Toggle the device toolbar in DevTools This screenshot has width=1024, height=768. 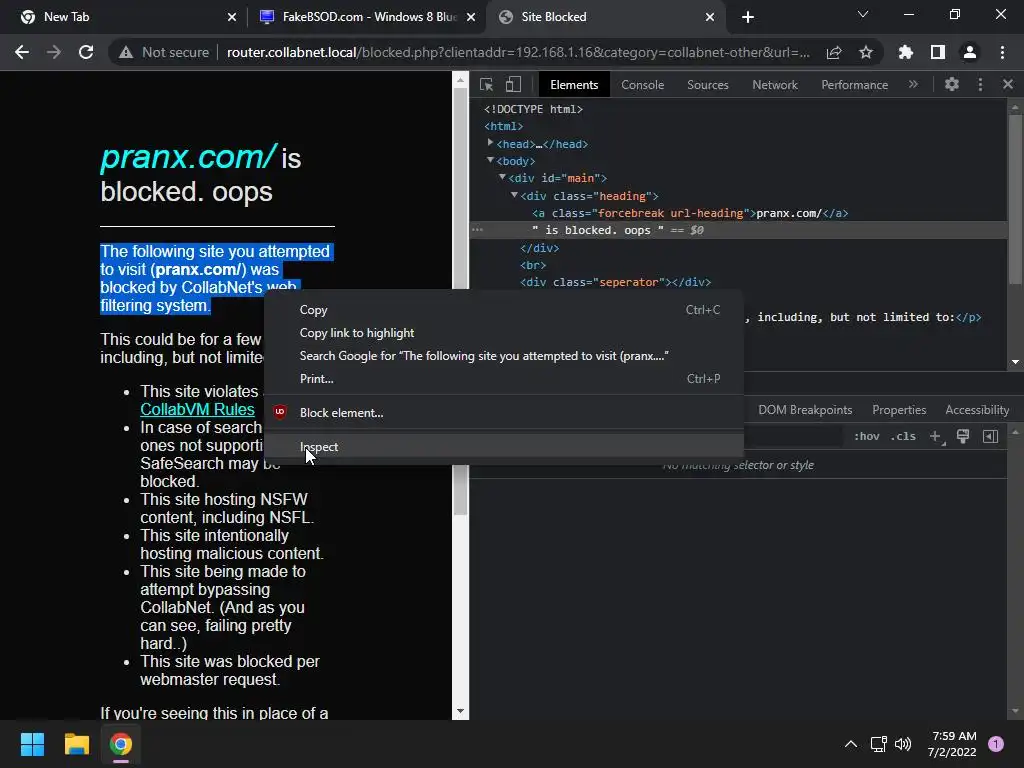pyautogui.click(x=513, y=84)
